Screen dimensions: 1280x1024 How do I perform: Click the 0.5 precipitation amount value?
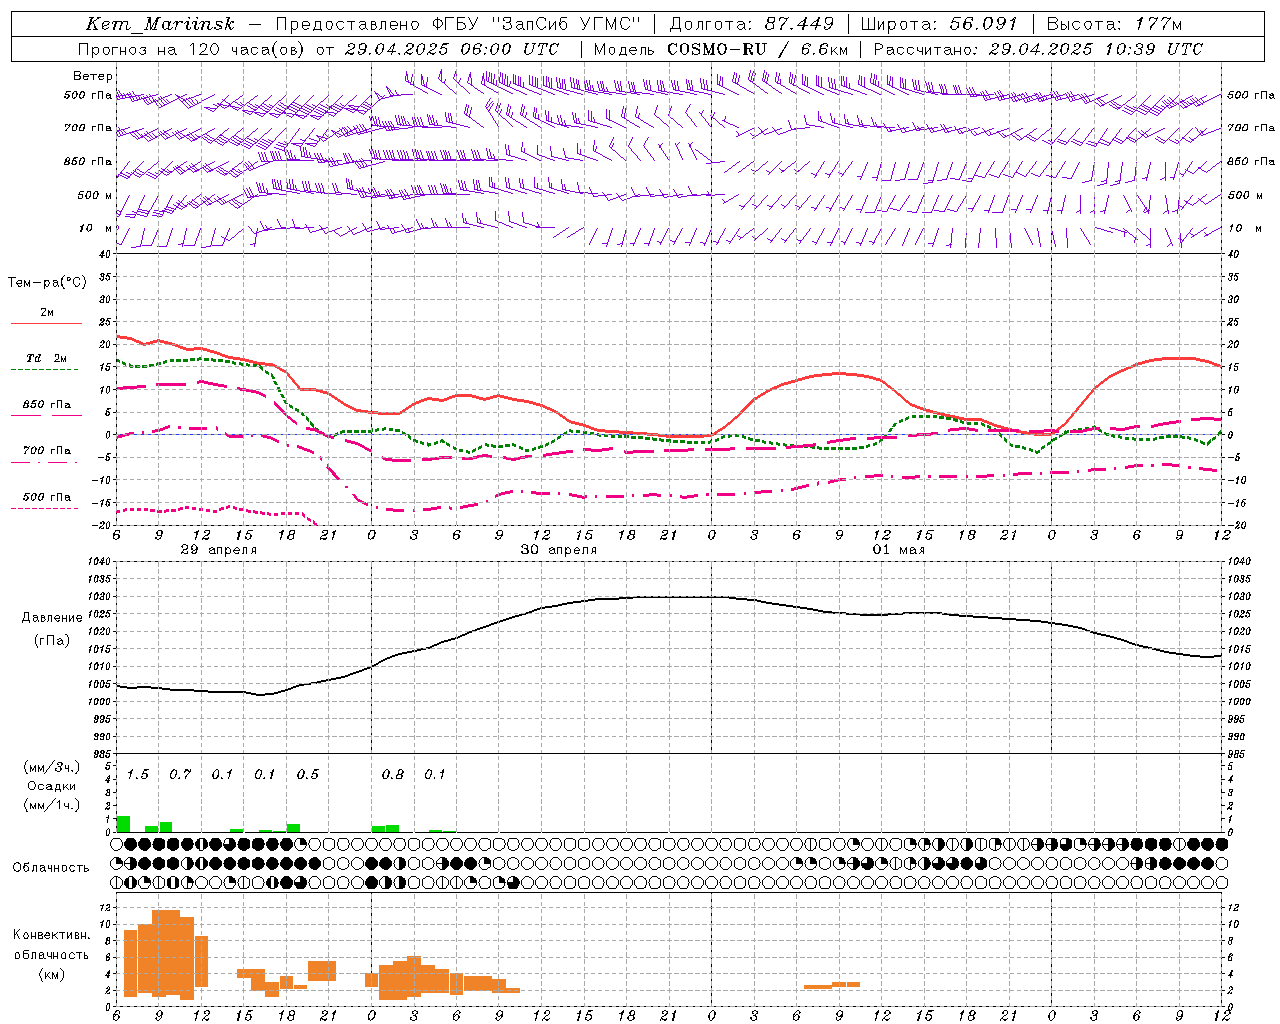308,775
